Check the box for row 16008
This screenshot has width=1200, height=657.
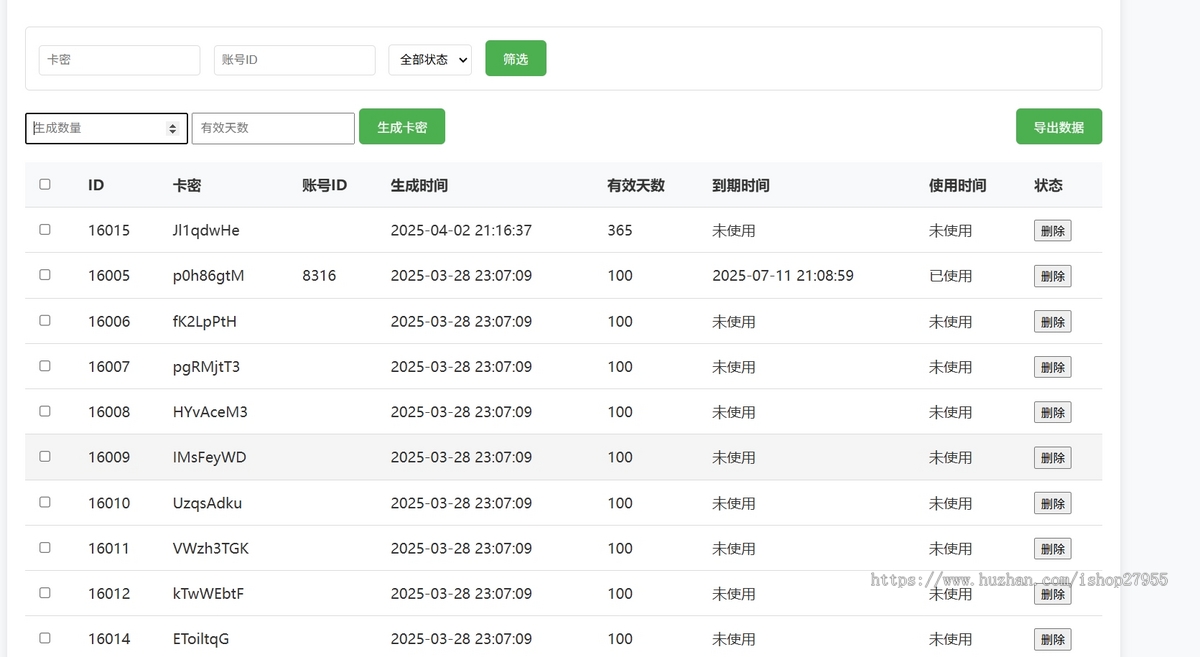click(45, 411)
